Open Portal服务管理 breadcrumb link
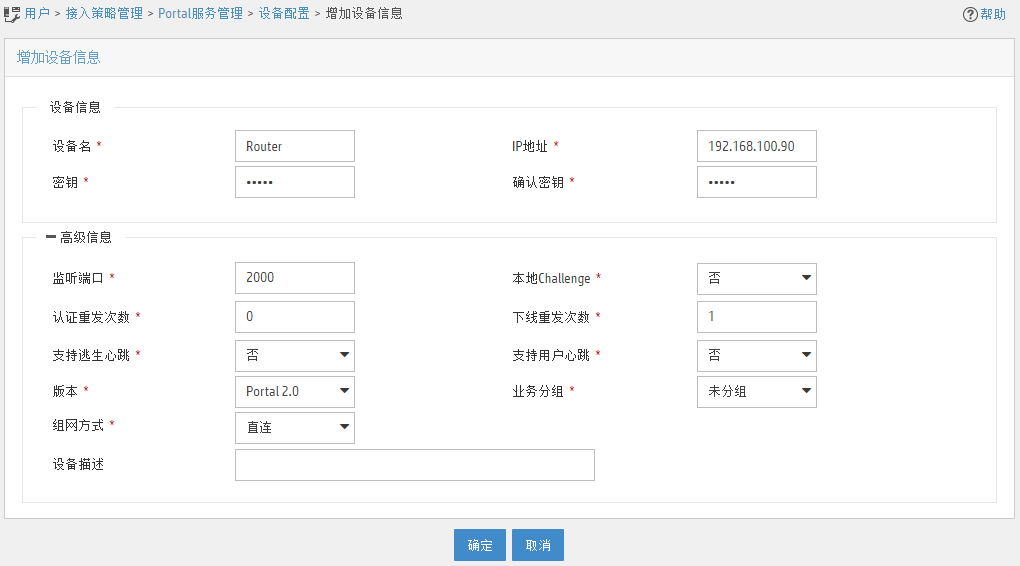 click(200, 14)
